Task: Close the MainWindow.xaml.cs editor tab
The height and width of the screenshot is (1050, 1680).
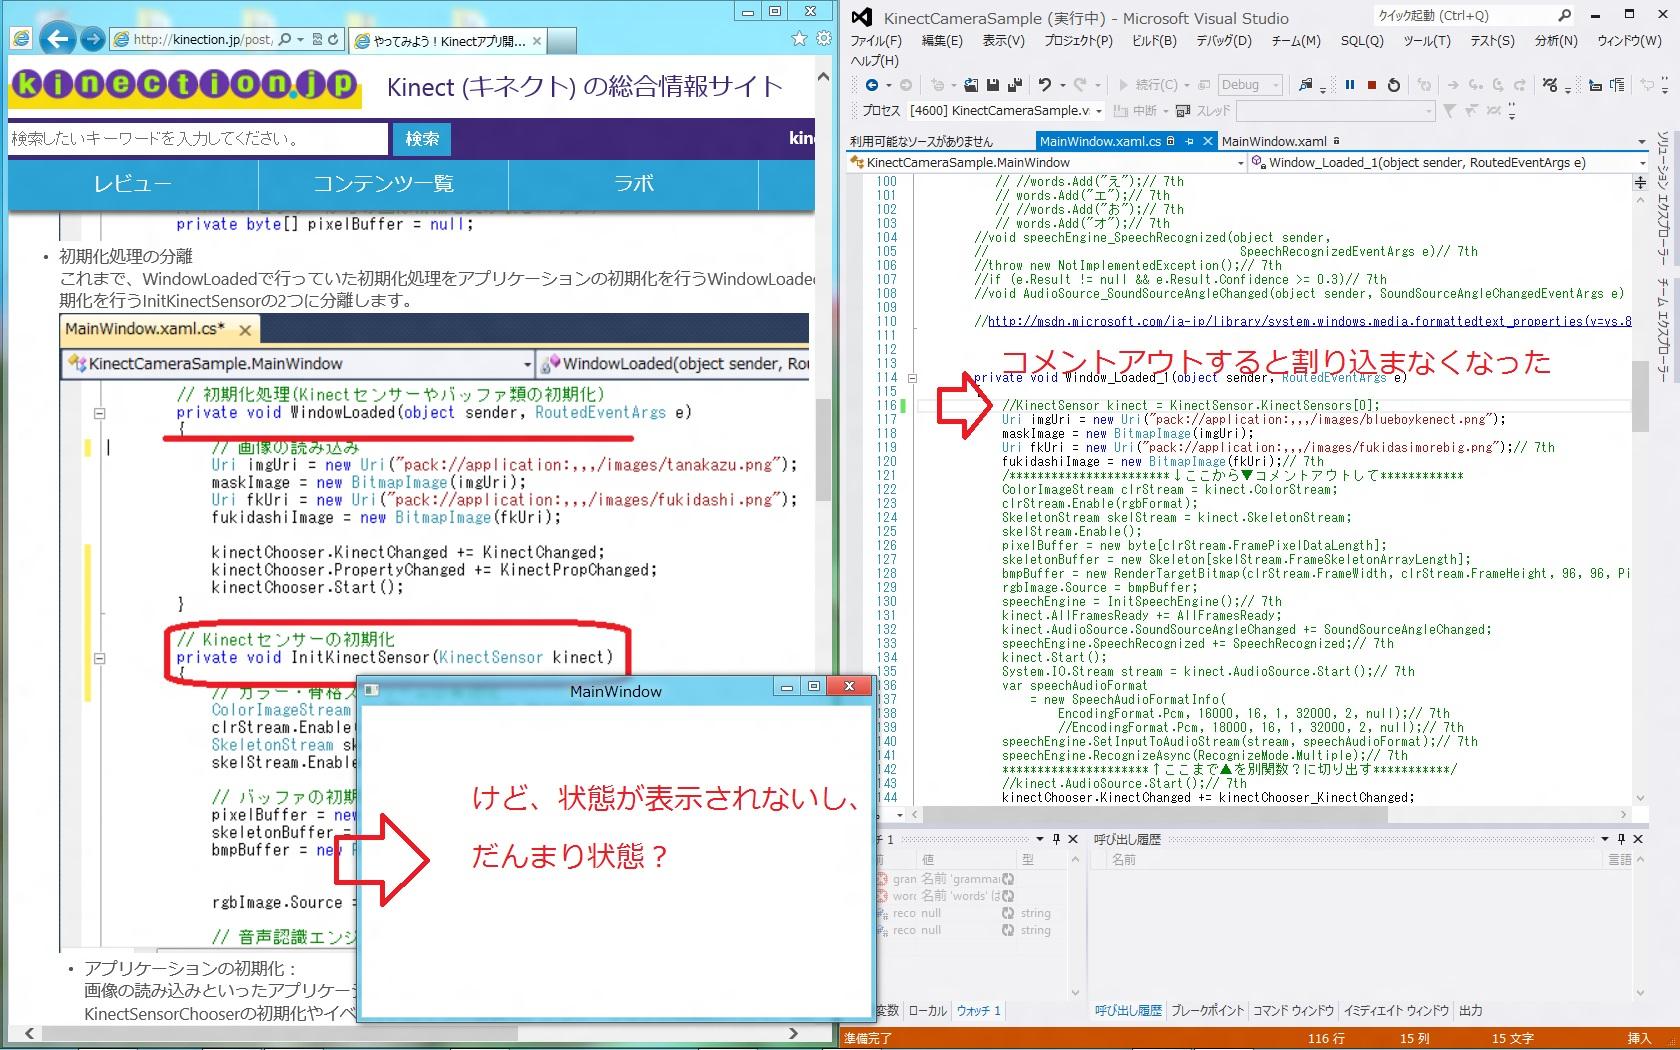Action: tap(1207, 141)
